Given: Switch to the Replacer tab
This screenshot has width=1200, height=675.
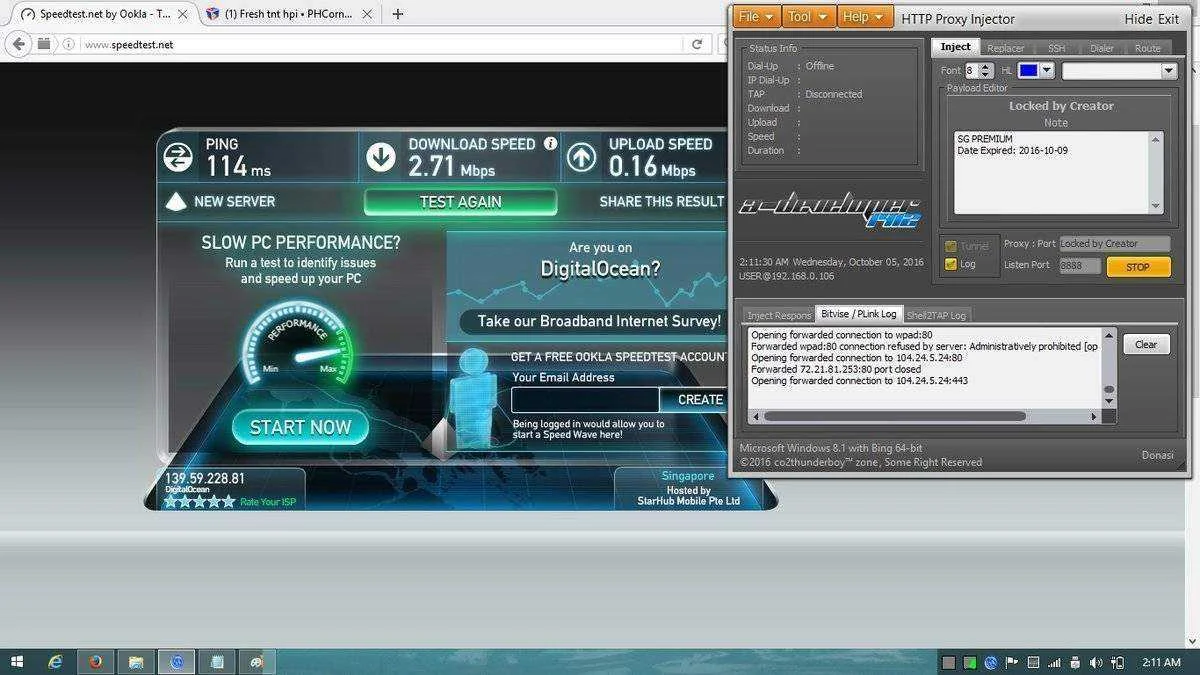Looking at the screenshot, I should [x=1005, y=48].
